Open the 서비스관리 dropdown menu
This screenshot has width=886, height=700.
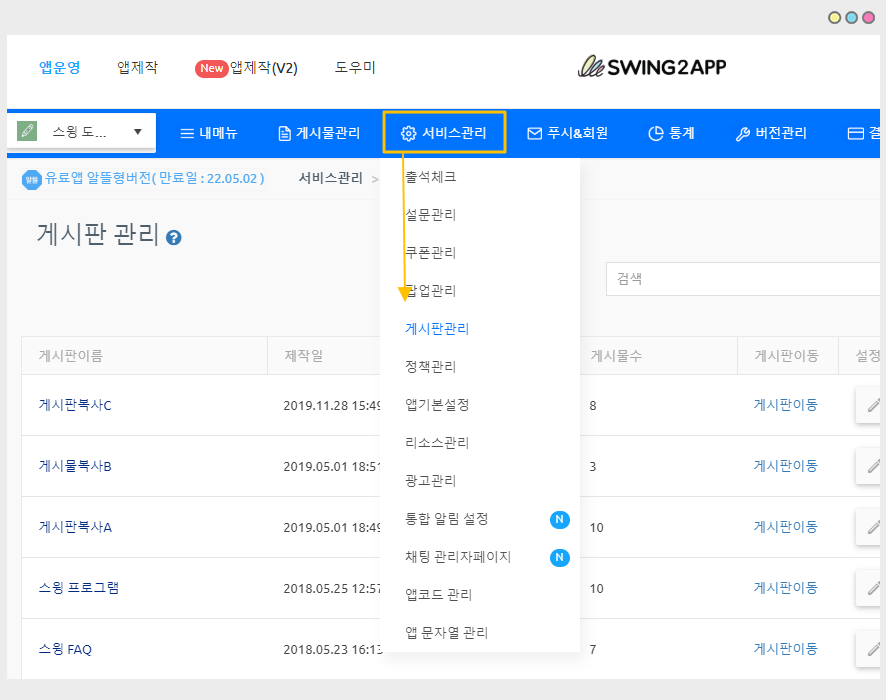[444, 133]
